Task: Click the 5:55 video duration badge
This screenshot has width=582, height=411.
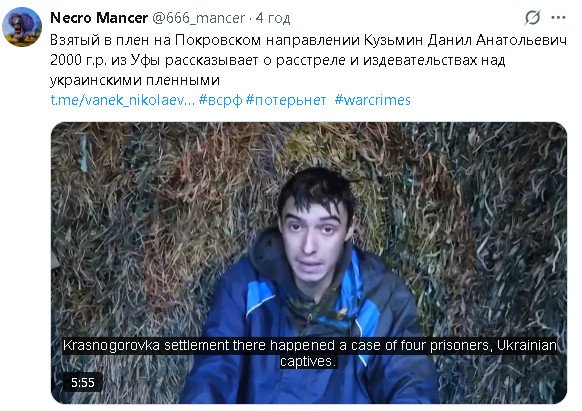Action: [82, 382]
